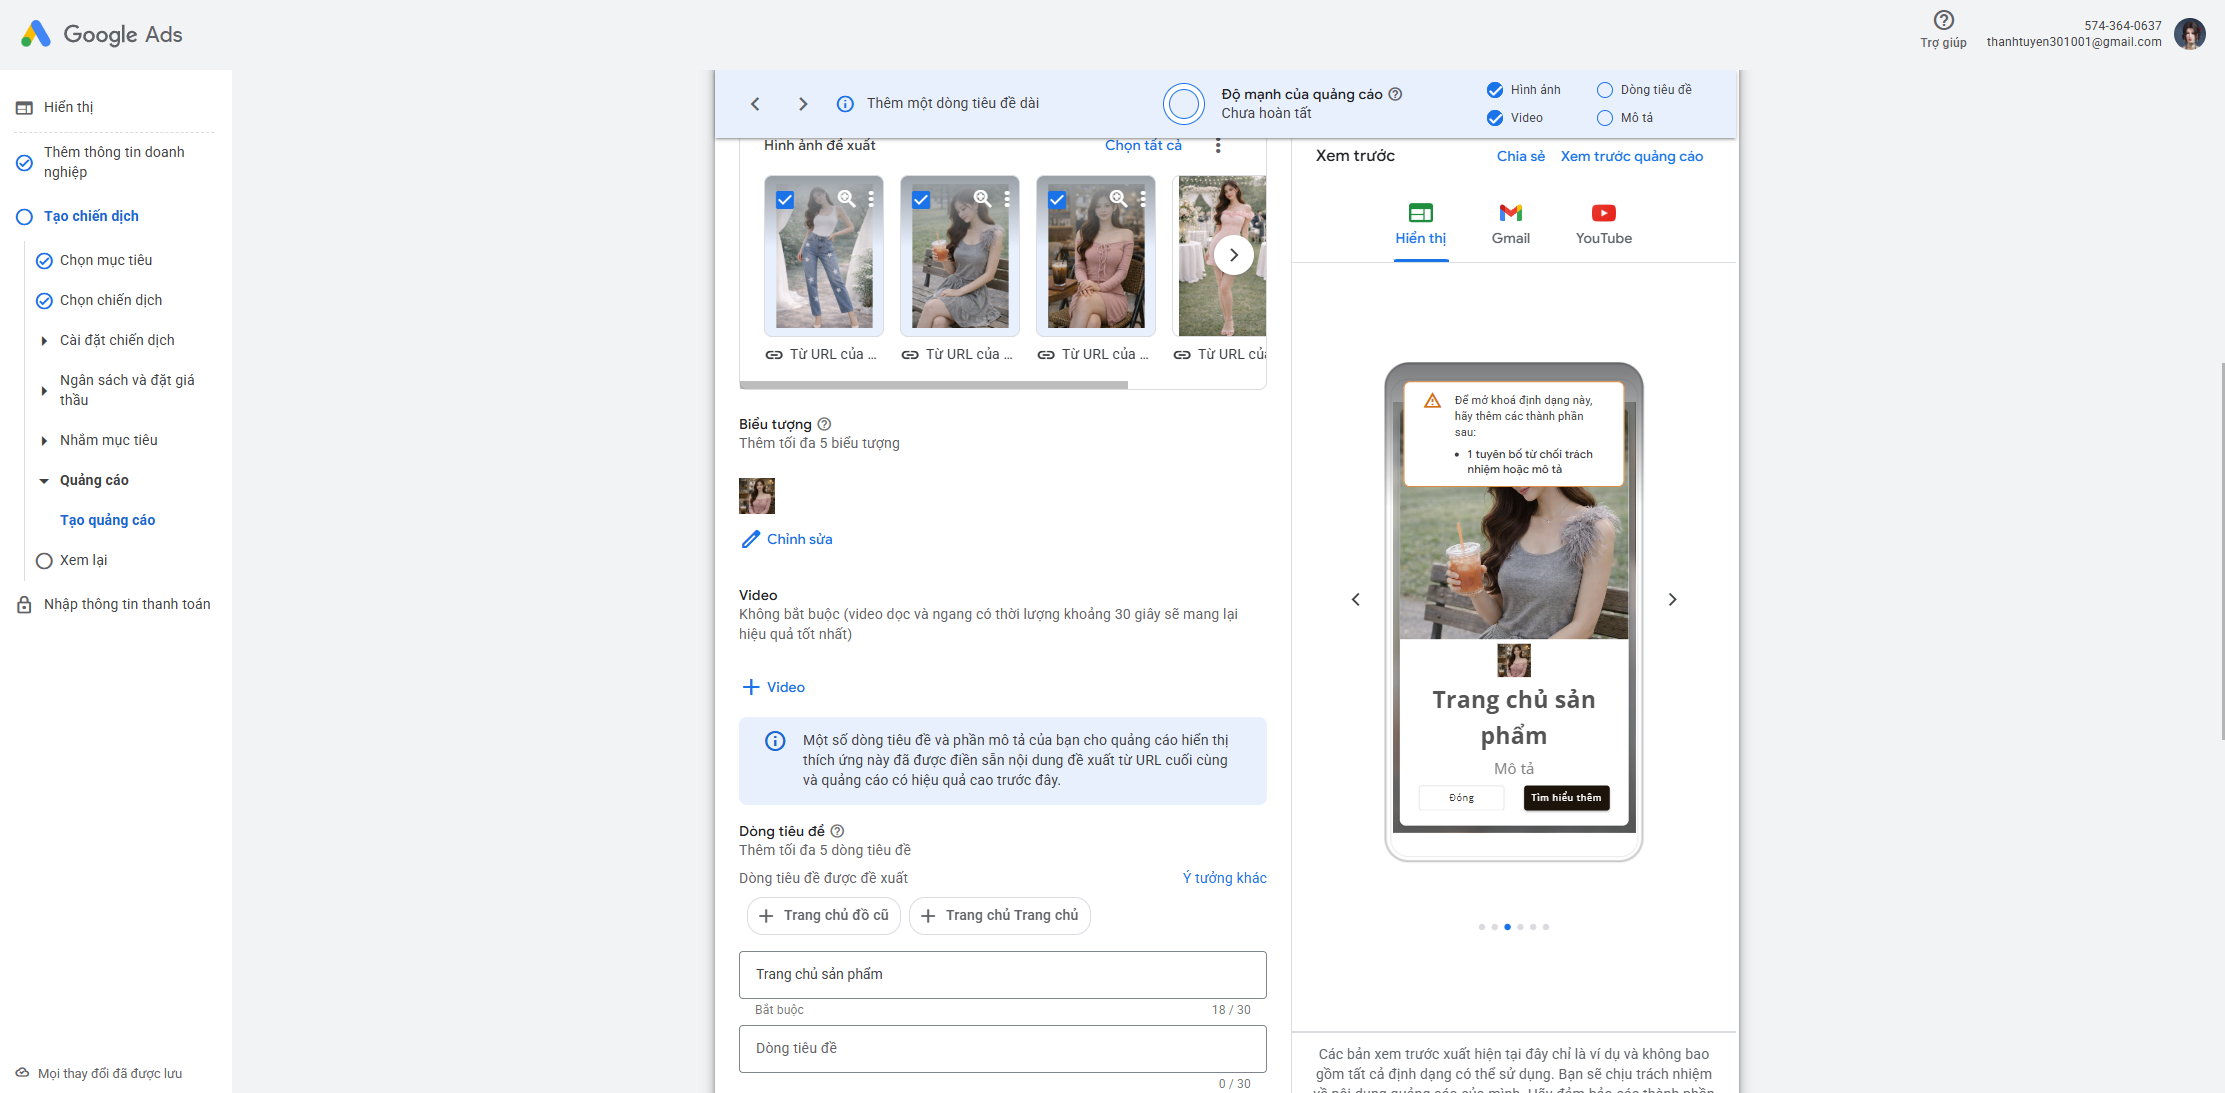Screen dimensions: 2225x1093
Task: Select the highlighted preview pagination dot
Action: click(x=1508, y=927)
